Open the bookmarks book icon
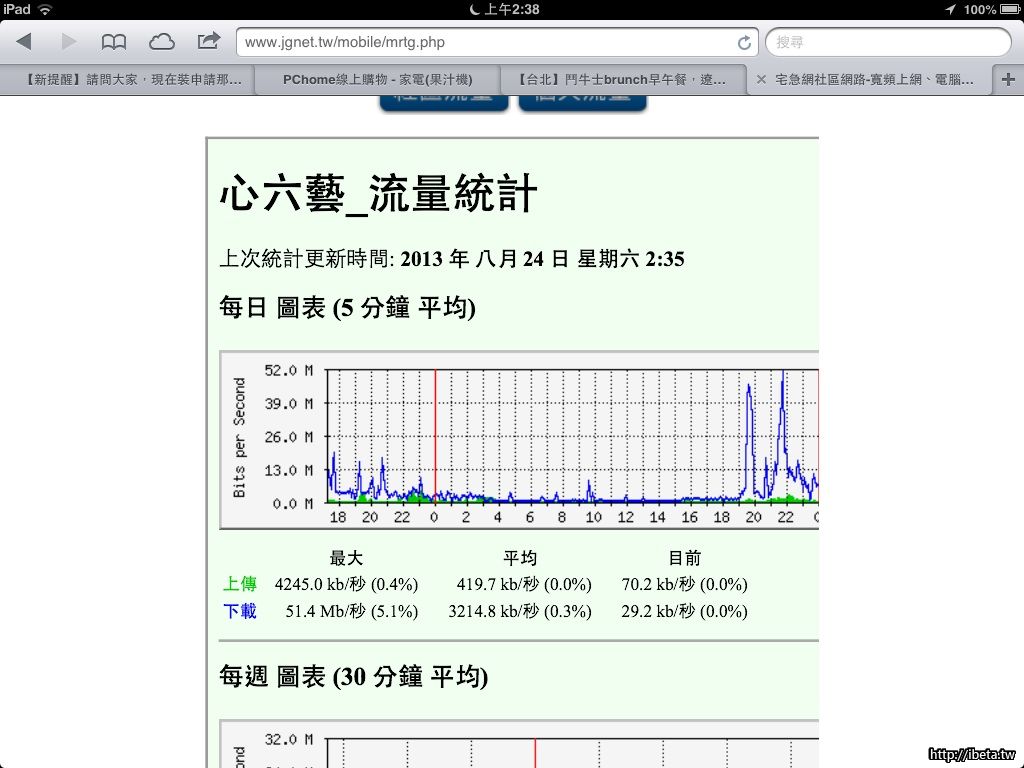The width and height of the screenshot is (1024, 768). (x=114, y=42)
